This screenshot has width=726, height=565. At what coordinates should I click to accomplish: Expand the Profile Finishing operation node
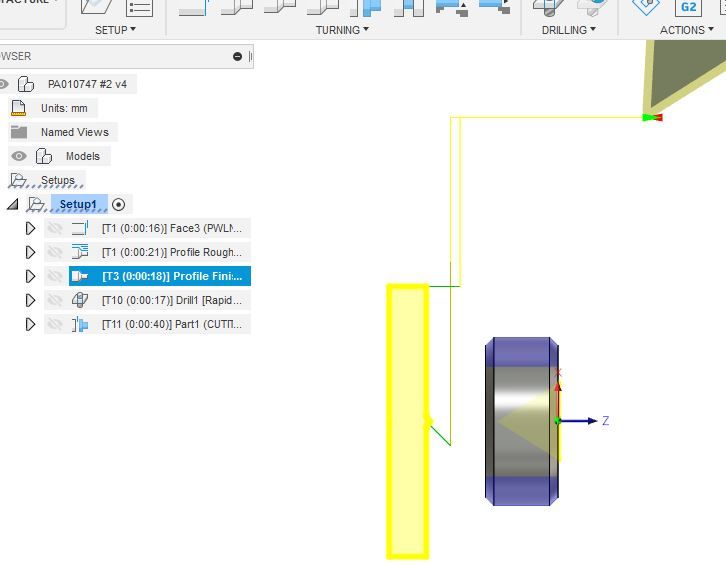30,276
